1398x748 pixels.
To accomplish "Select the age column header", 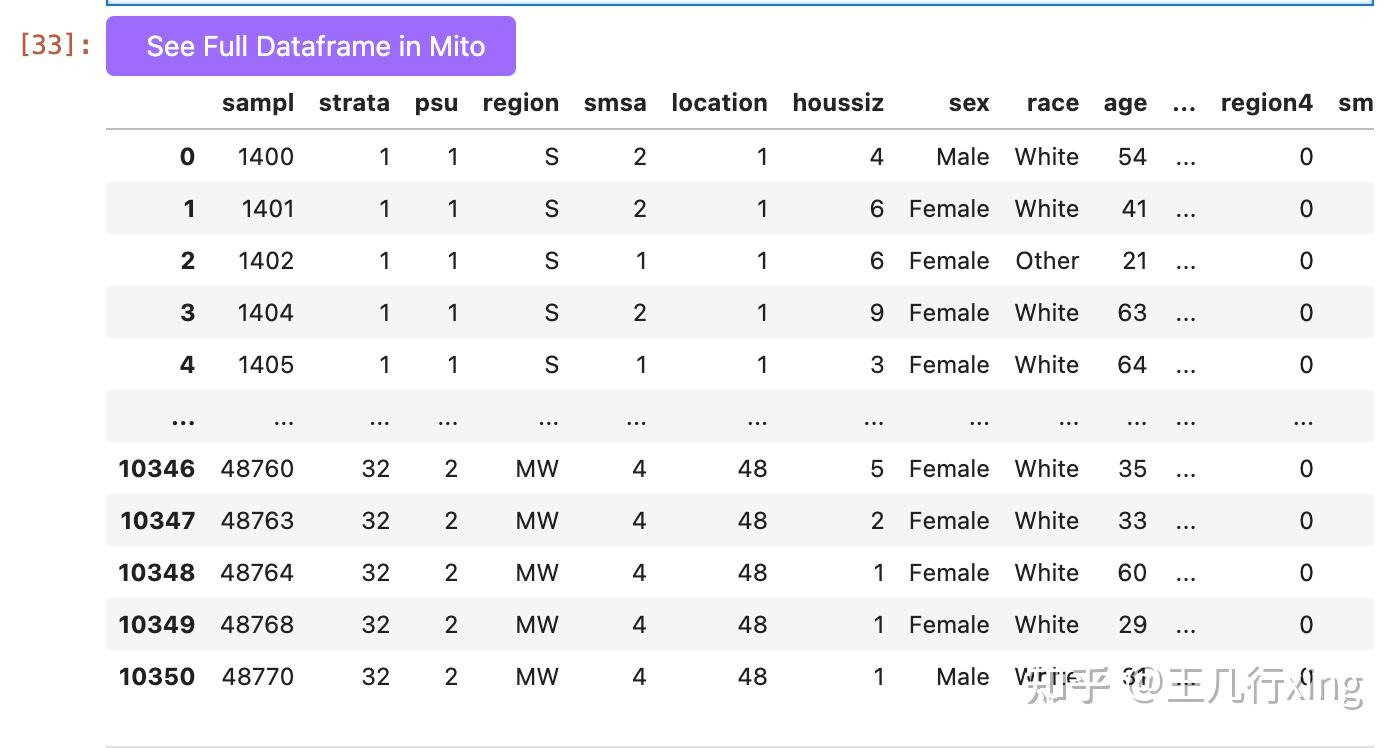I will click(x=1125, y=103).
